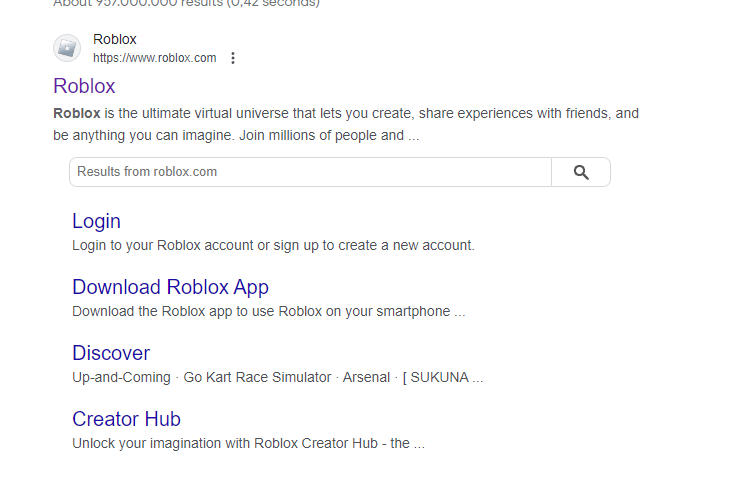The height and width of the screenshot is (481, 754).
Task: Click the Roblox site favicon
Action: click(67, 48)
